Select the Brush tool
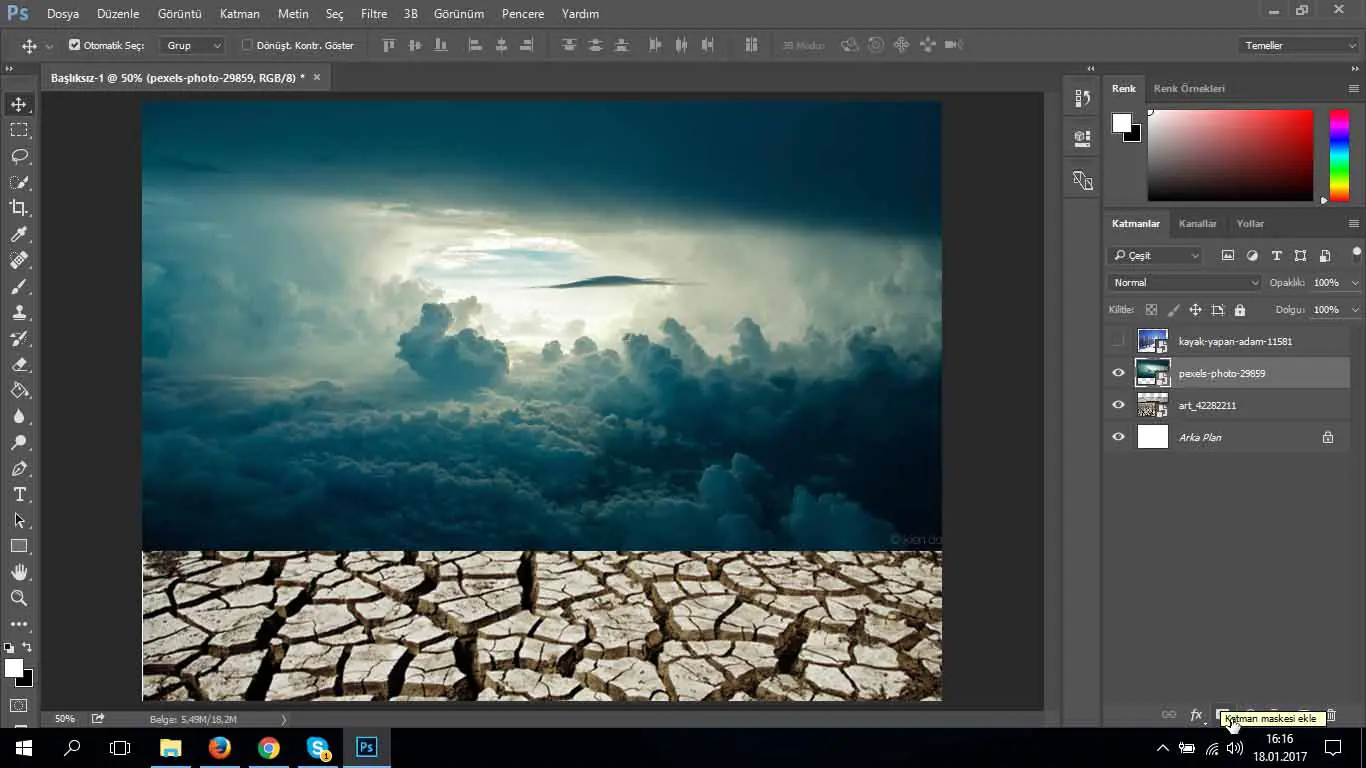Screen dimensions: 1366x768 (x=19, y=286)
